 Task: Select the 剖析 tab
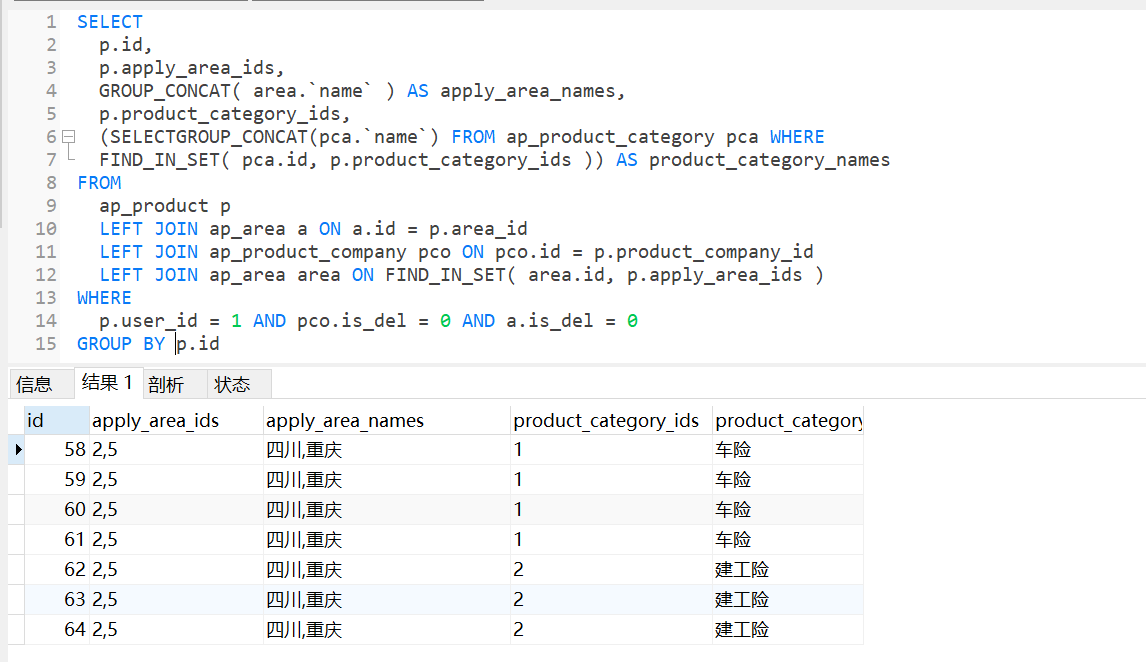point(166,384)
